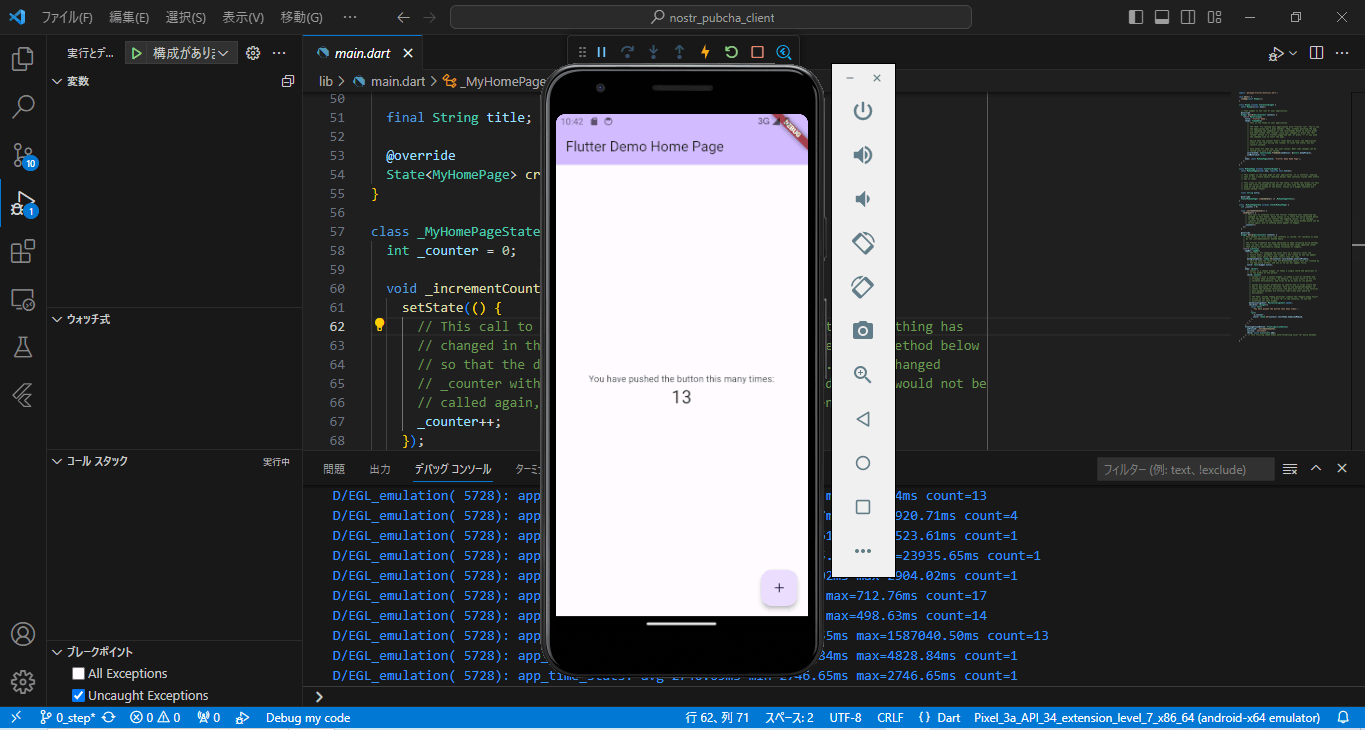Rotate emulator left
Screen dimensions: 1365x730
863,242
